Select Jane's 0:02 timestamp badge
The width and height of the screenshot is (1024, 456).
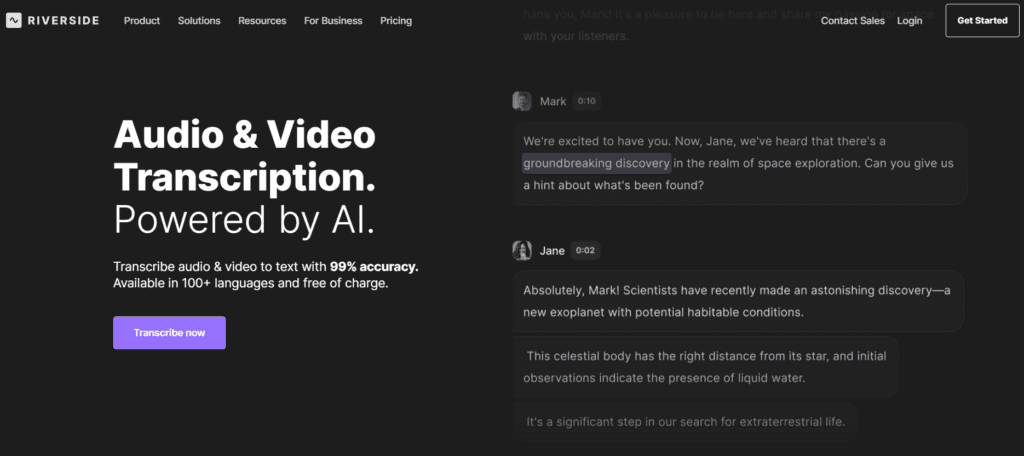[586, 250]
